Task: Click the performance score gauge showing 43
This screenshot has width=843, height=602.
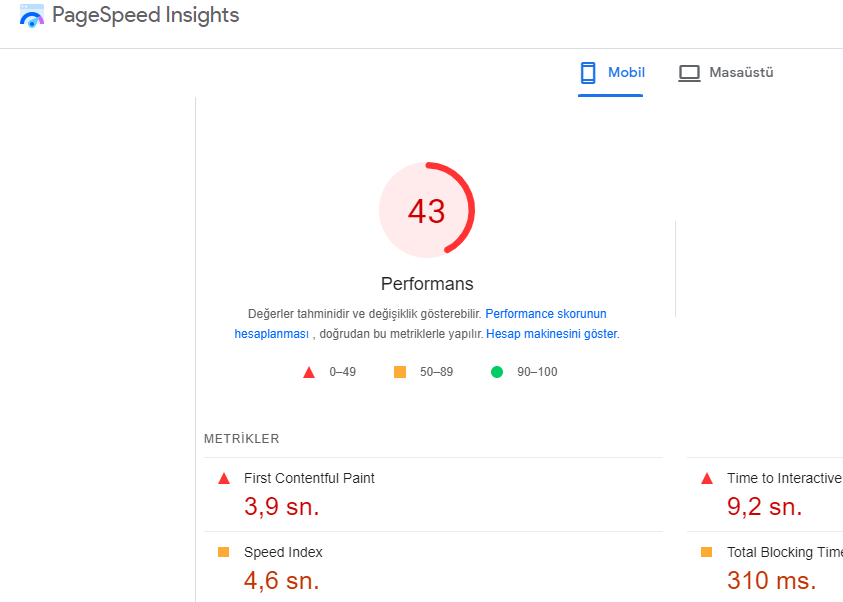Action: (426, 211)
